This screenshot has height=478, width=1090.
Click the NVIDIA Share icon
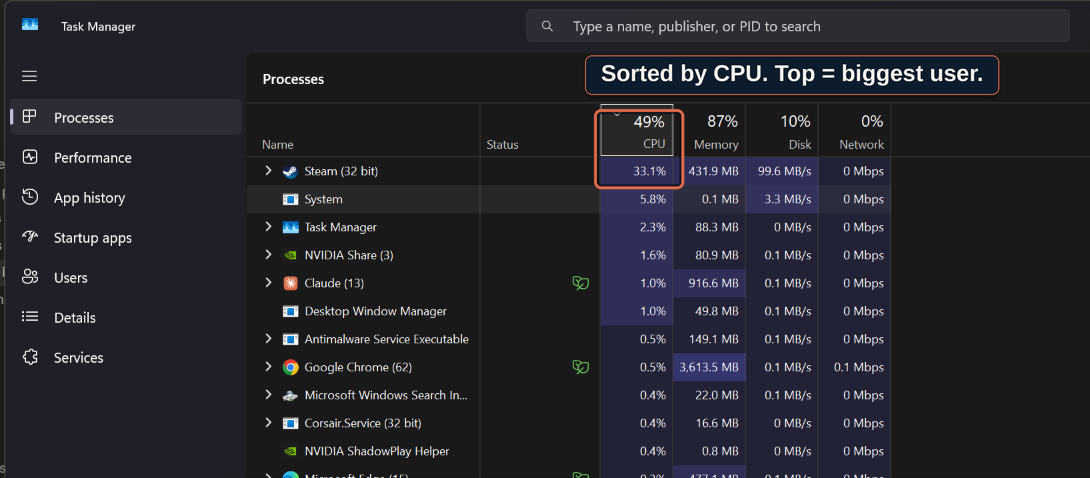291,255
